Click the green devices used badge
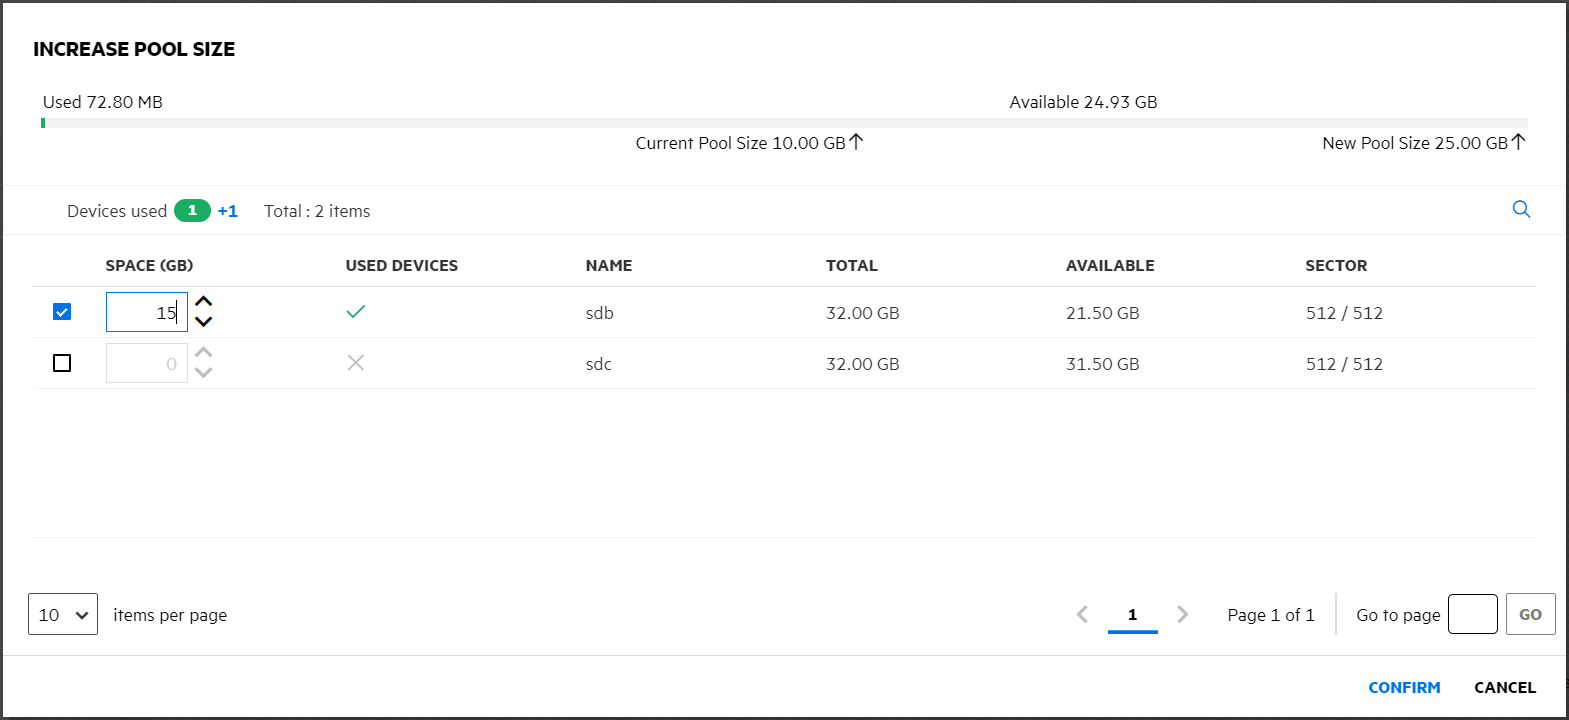 click(192, 211)
